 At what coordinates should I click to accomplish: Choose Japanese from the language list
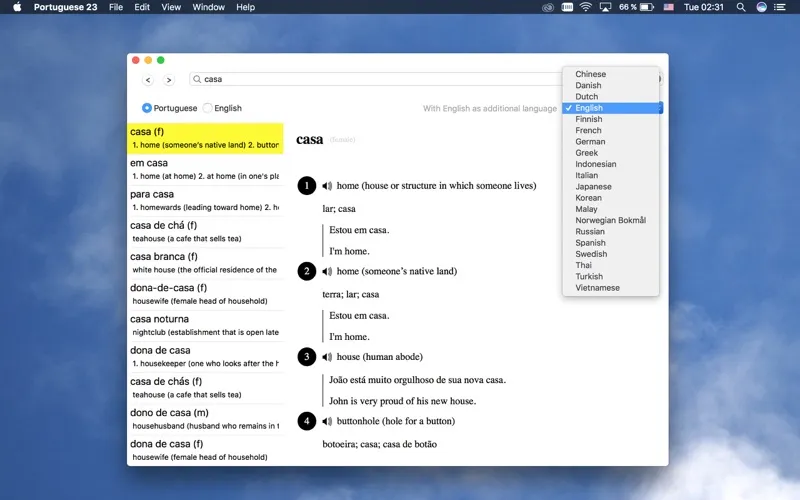coord(611,187)
